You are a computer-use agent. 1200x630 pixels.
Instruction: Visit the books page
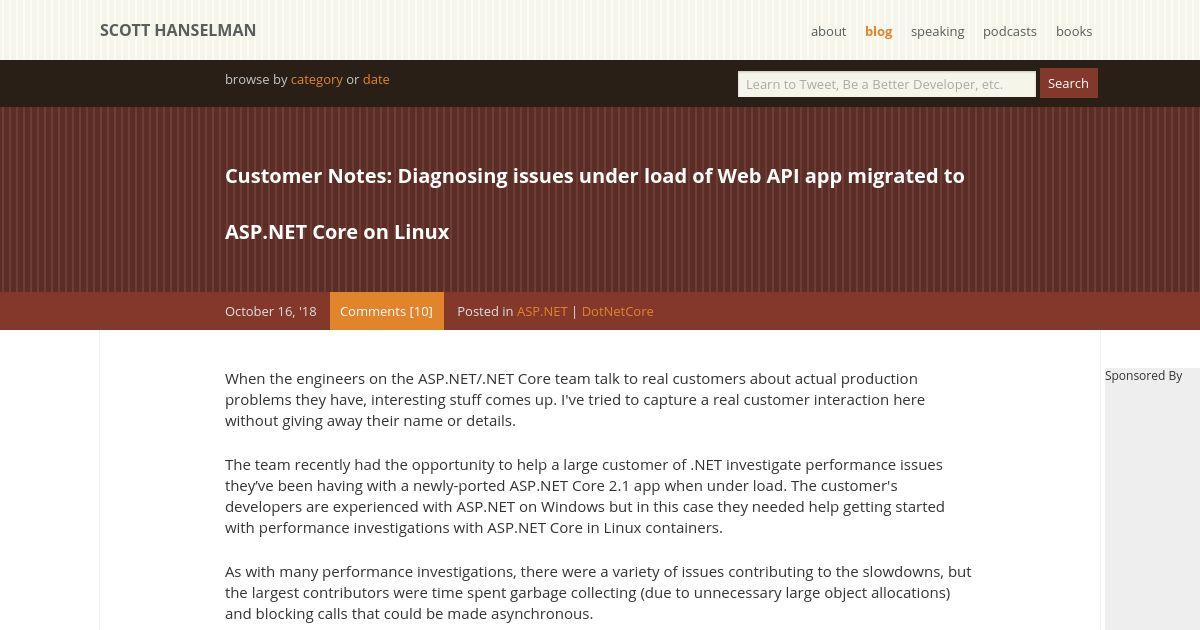1074,31
